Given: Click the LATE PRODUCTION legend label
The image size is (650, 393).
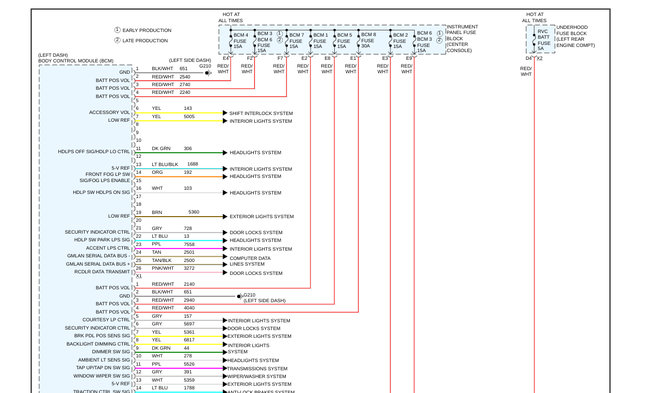Looking at the screenshot, I should coord(145,41).
